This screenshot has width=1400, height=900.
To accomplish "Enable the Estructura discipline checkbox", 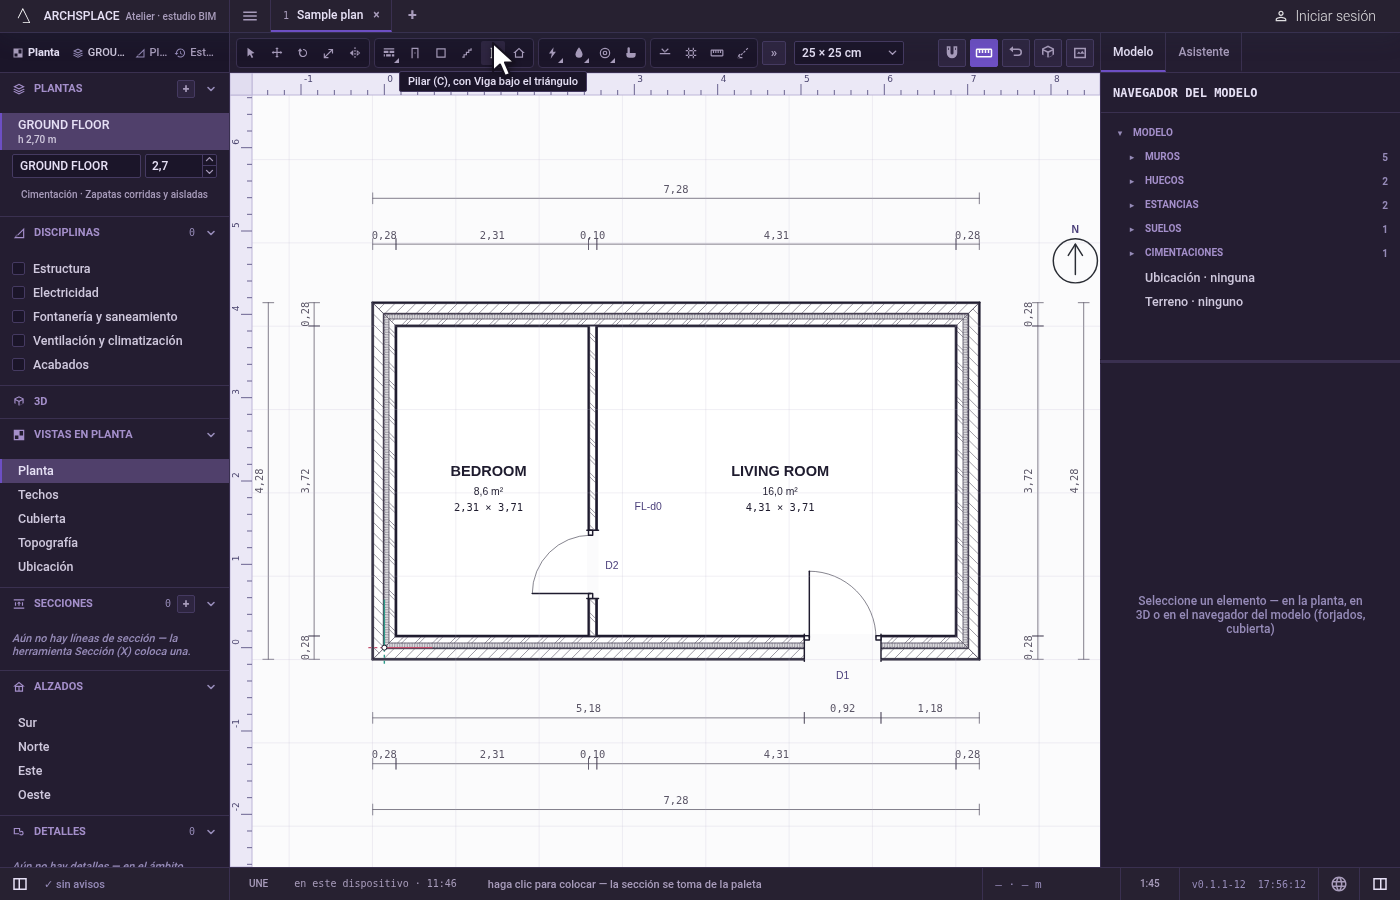I will (18, 269).
